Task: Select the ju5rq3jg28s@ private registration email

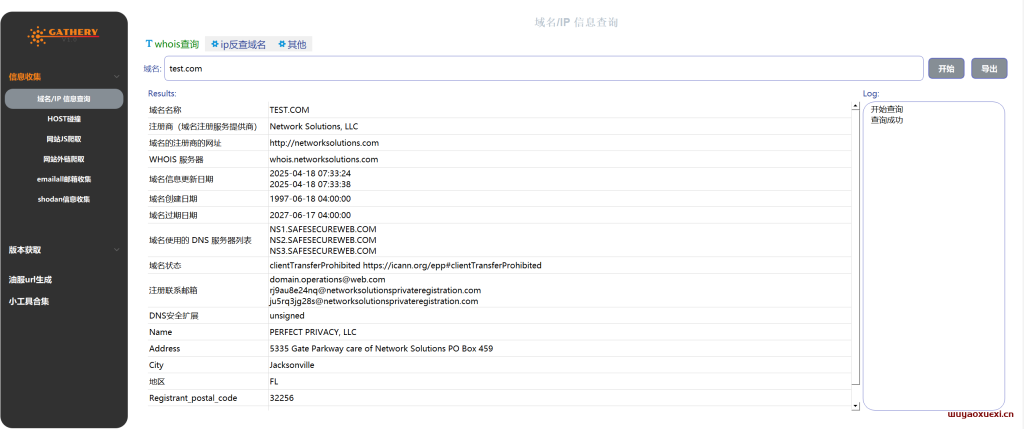Action: click(x=374, y=301)
